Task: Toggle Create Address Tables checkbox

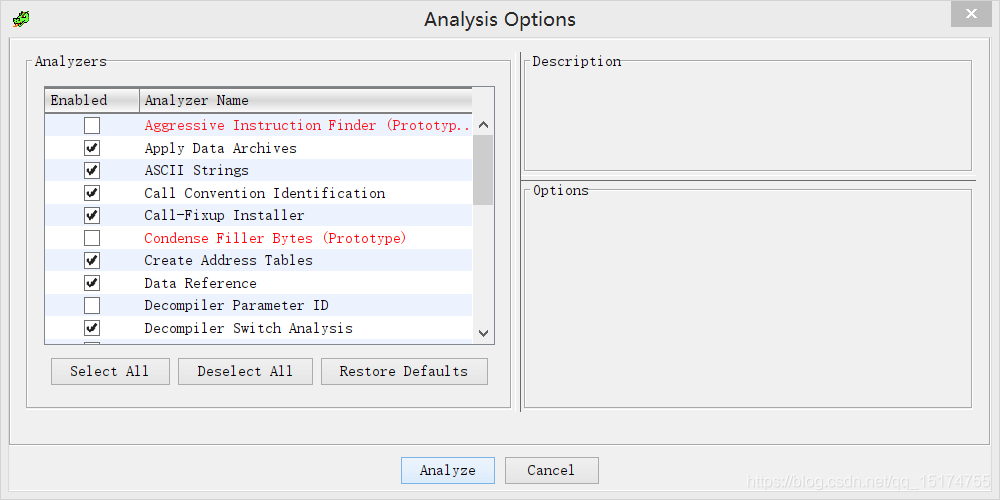Action: pyautogui.click(x=92, y=261)
